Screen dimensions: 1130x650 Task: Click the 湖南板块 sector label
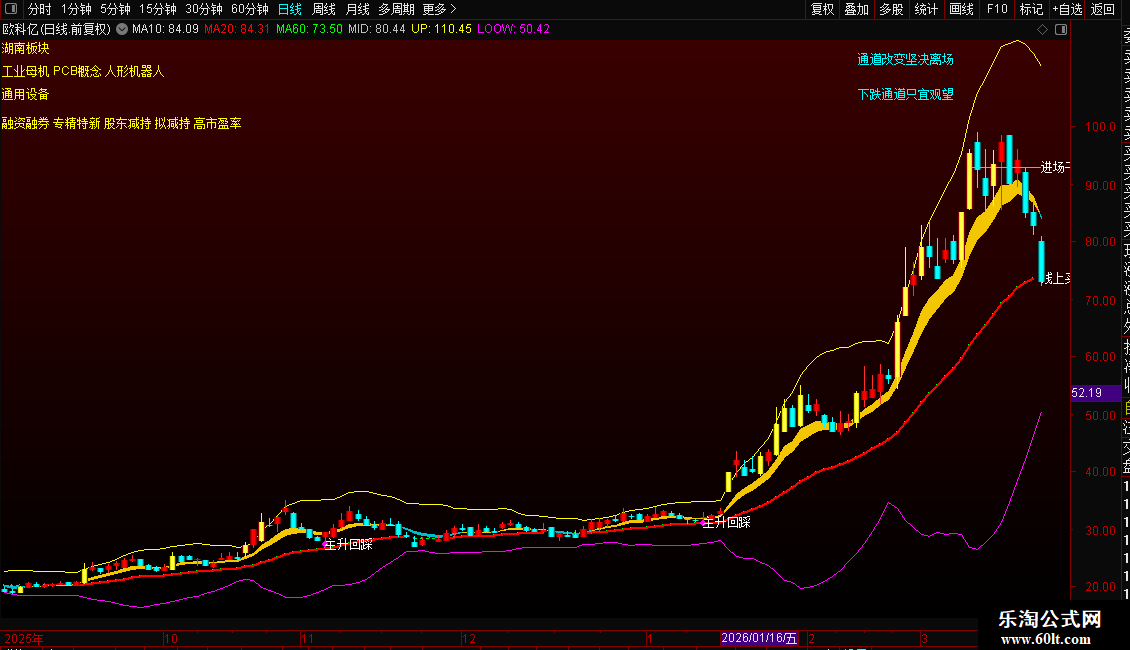[25, 48]
